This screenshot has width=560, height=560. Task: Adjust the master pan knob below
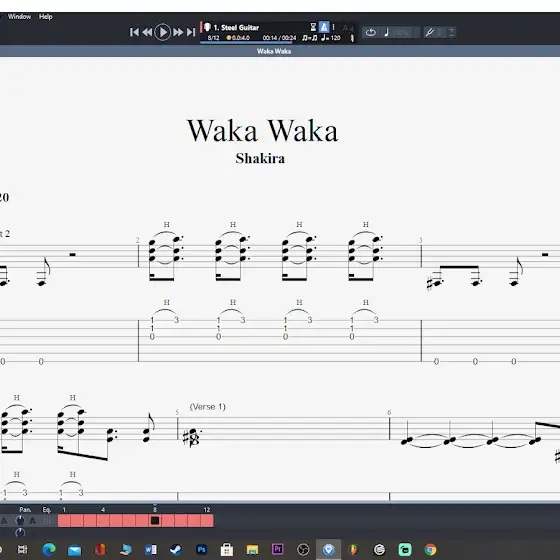tap(20, 532)
